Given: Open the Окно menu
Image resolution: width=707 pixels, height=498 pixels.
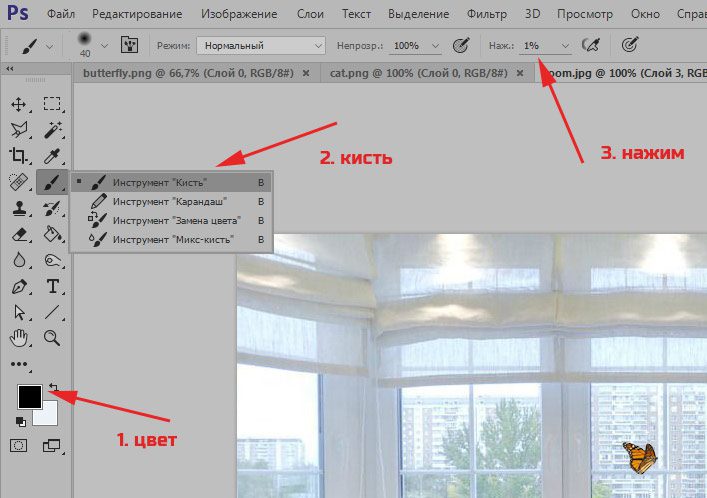Looking at the screenshot, I should click(645, 14).
